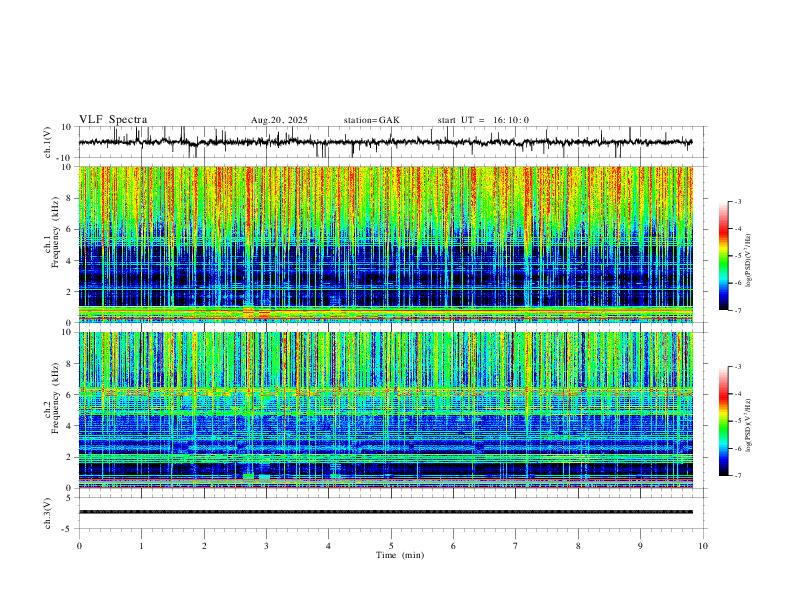Screen dimensions: 792x612
Task: Click the ch.2 'Frequency (kHz)' axis label
Action: point(56,398)
